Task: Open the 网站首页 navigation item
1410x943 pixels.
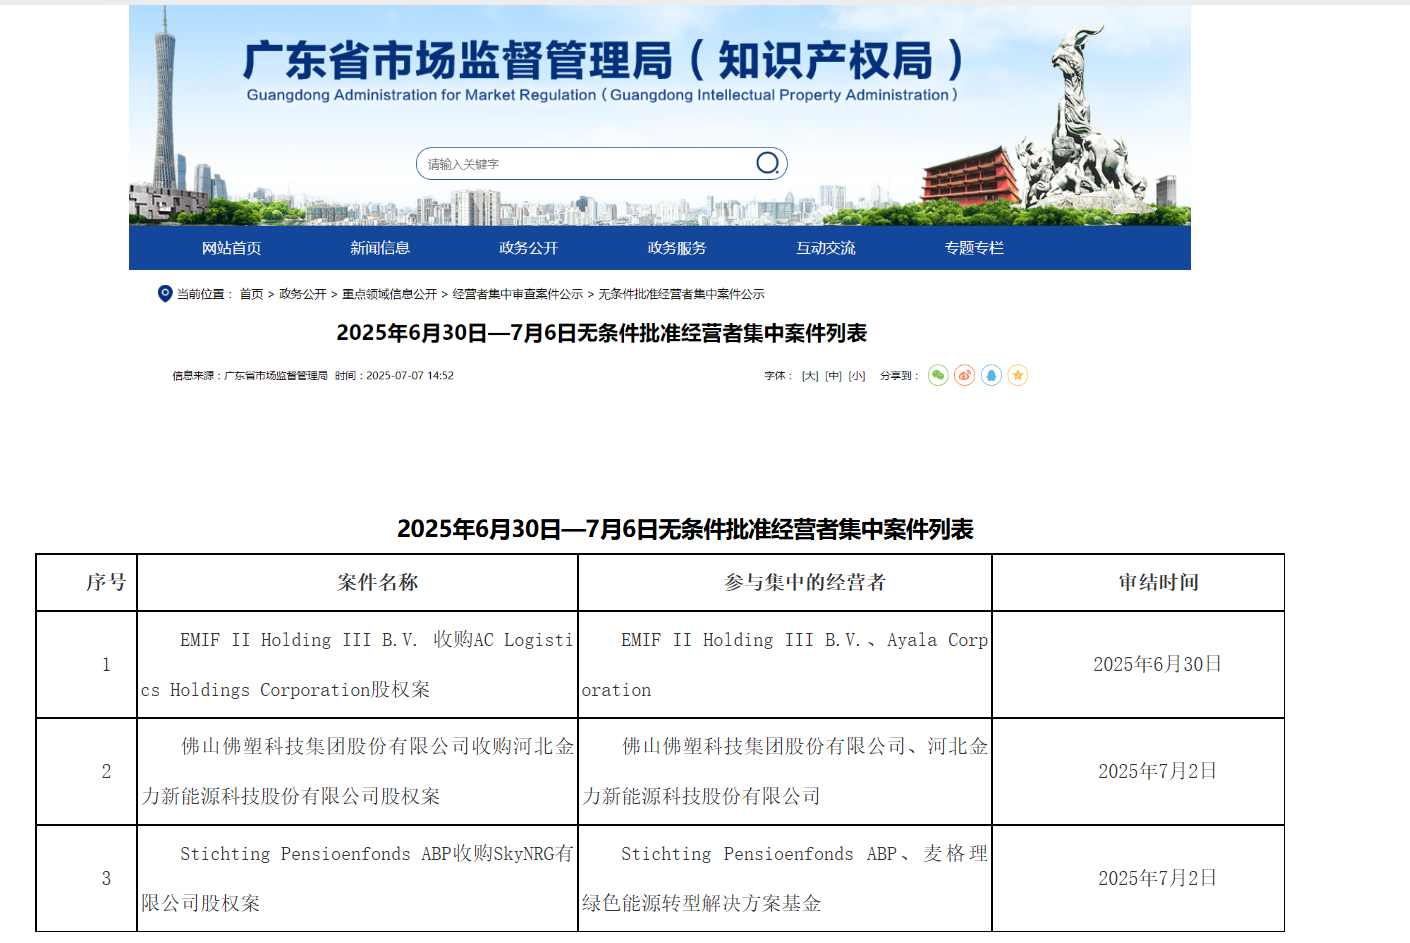Action: click(x=231, y=248)
